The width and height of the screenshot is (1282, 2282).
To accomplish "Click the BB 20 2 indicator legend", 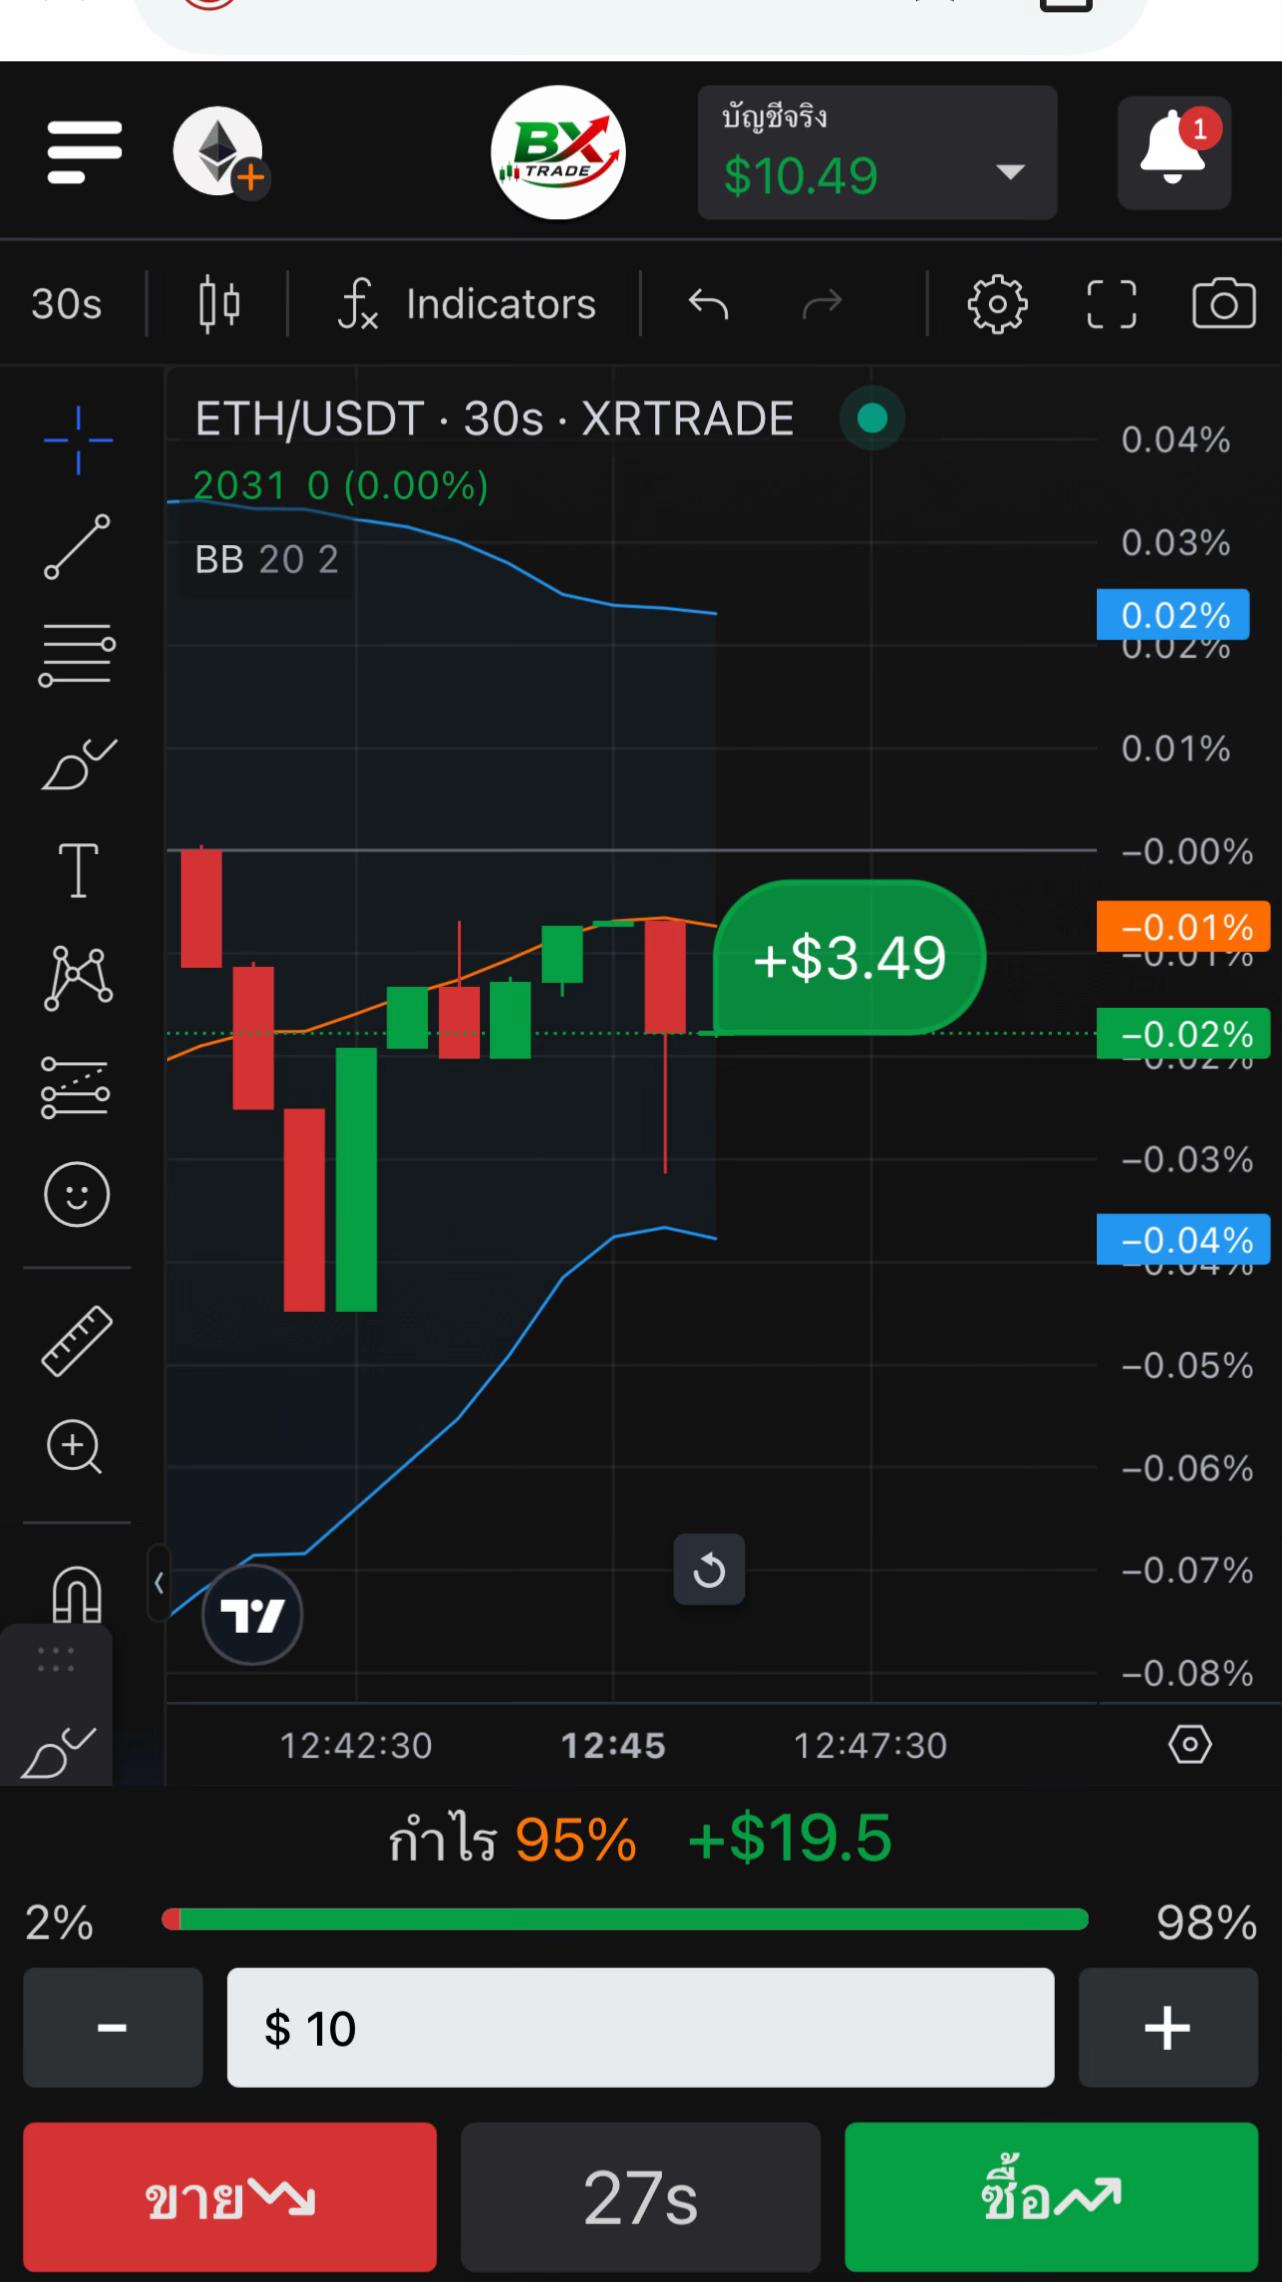I will pos(267,560).
